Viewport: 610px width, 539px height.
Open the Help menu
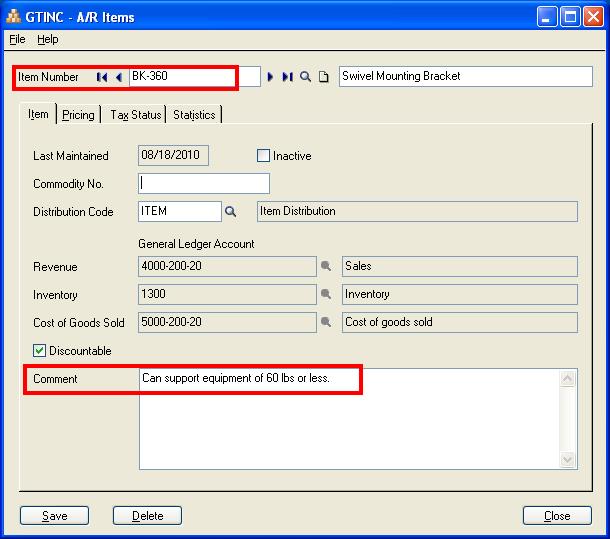[x=48, y=39]
